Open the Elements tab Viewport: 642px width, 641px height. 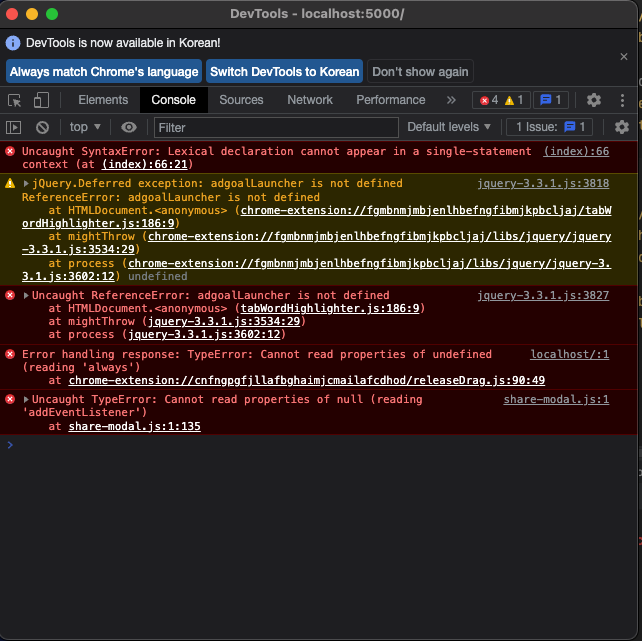[103, 100]
